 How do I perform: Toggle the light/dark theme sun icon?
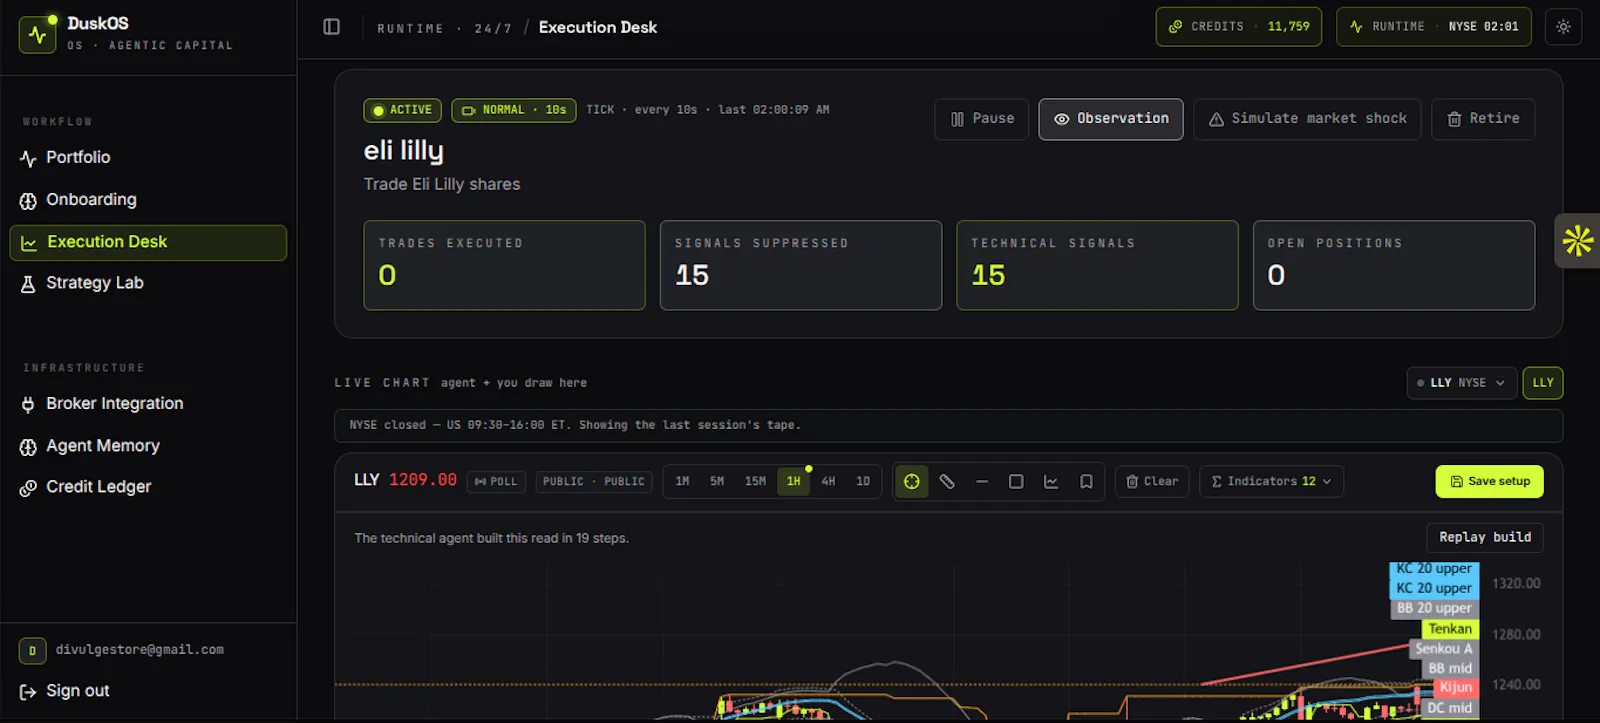tap(1563, 27)
